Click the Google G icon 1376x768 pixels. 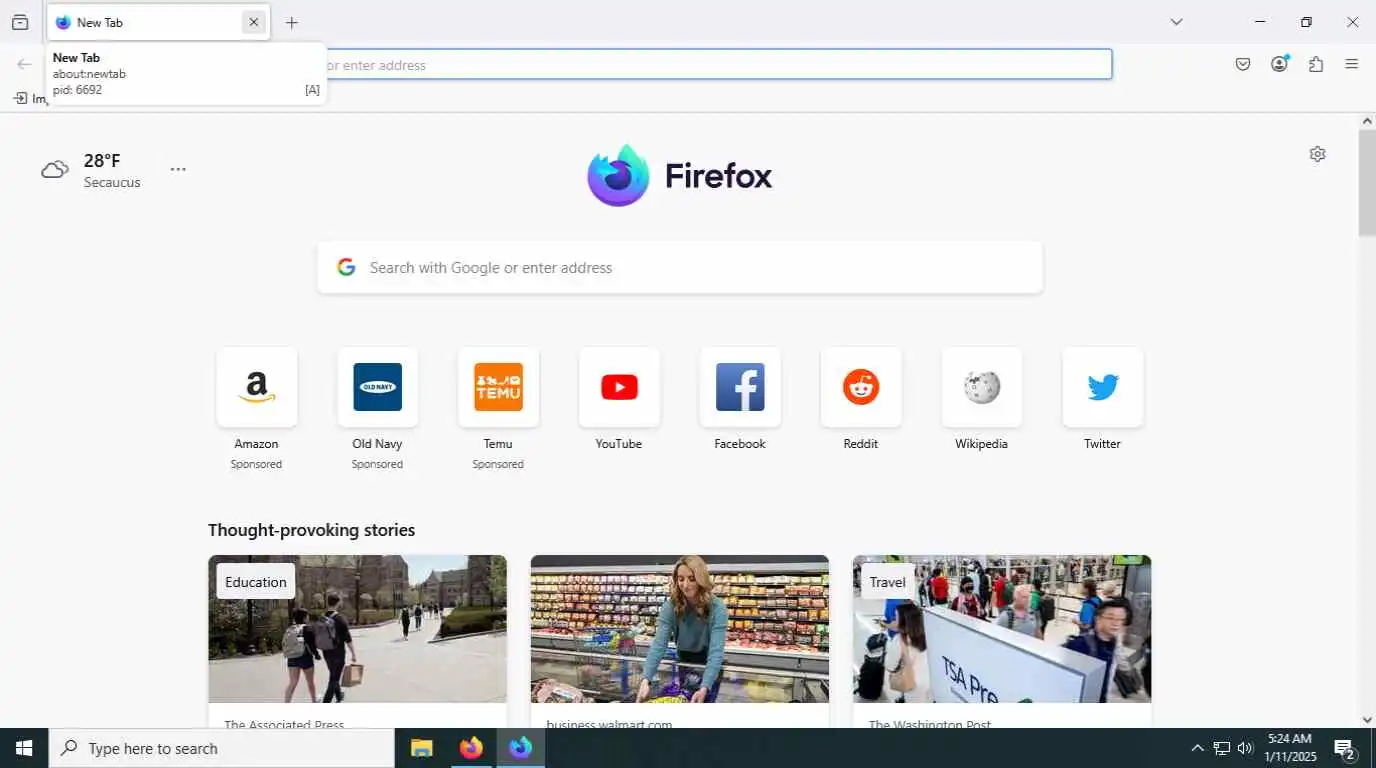(346, 267)
